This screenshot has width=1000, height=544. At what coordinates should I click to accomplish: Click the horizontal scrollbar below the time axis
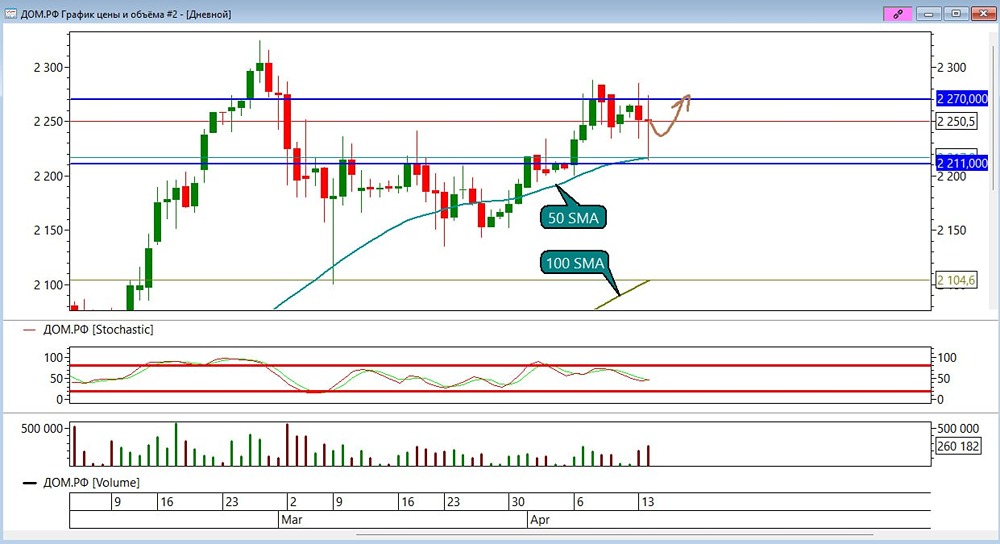click(x=614, y=535)
